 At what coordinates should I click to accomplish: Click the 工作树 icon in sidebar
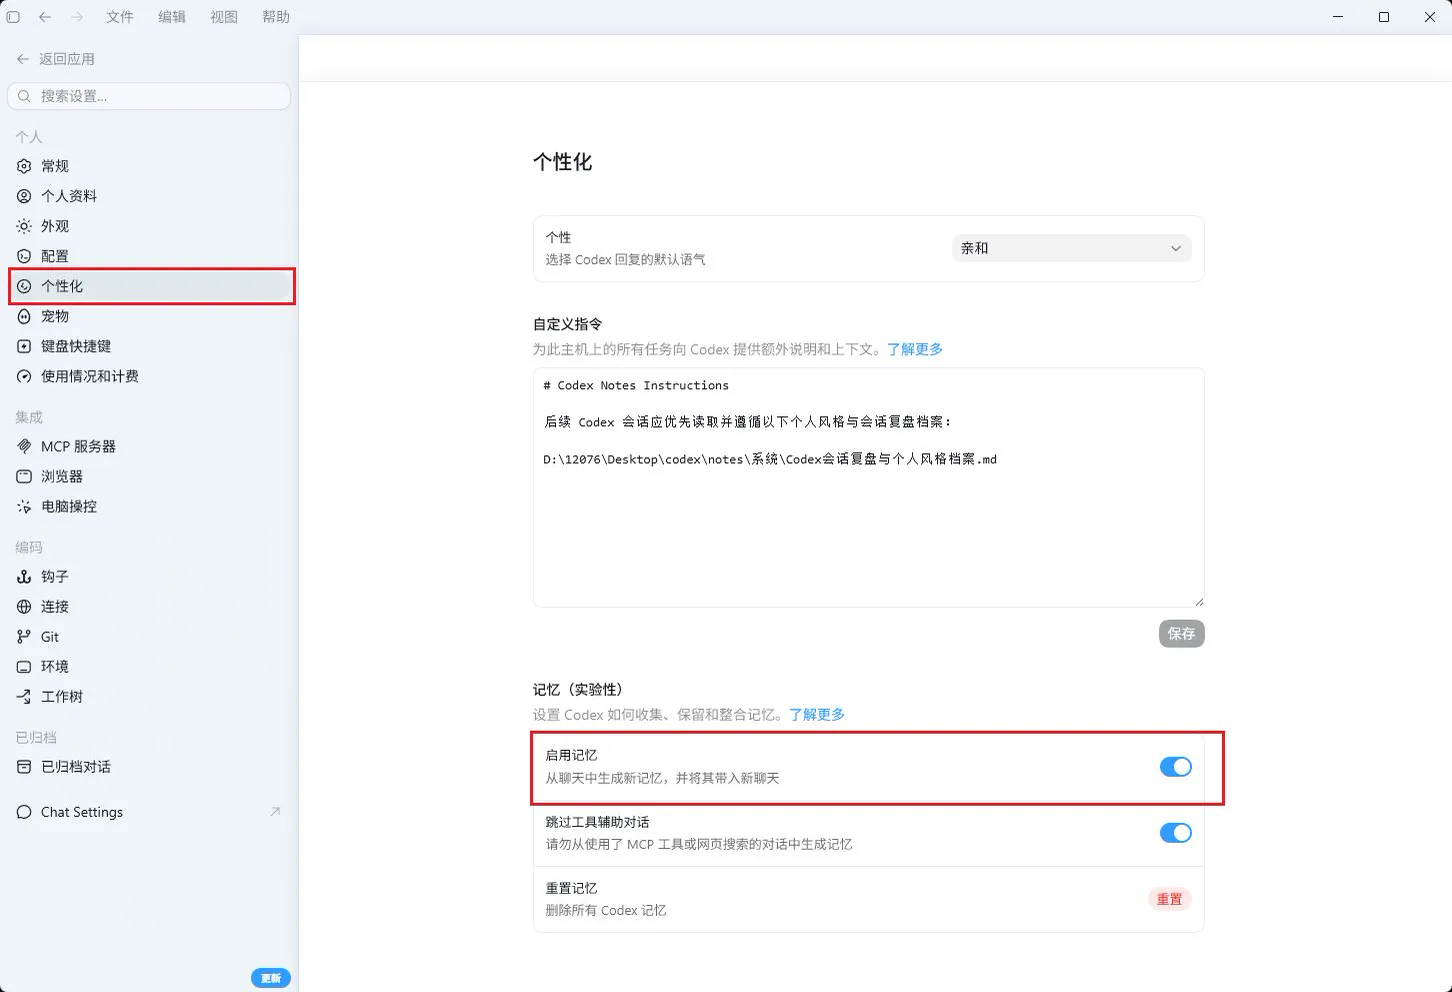point(24,696)
